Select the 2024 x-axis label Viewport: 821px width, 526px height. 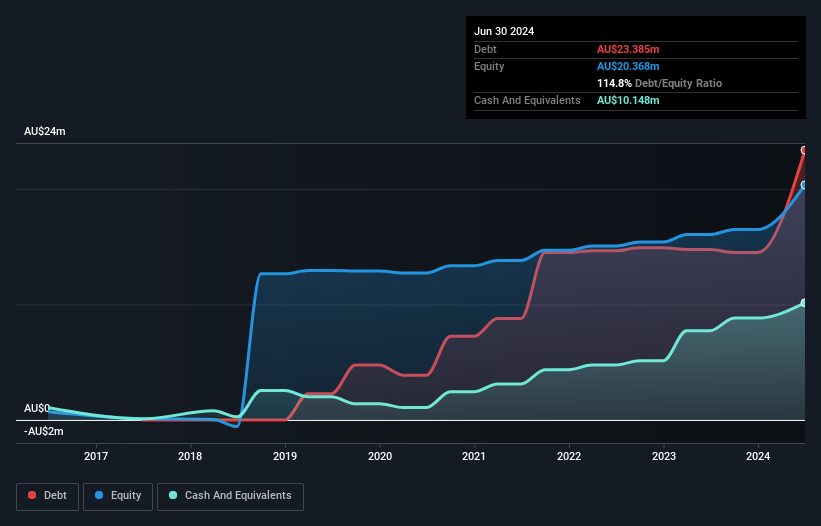[x=758, y=456]
